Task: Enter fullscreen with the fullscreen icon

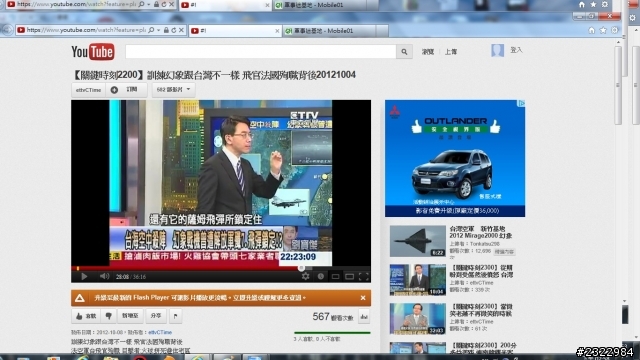Action: tap(363, 276)
